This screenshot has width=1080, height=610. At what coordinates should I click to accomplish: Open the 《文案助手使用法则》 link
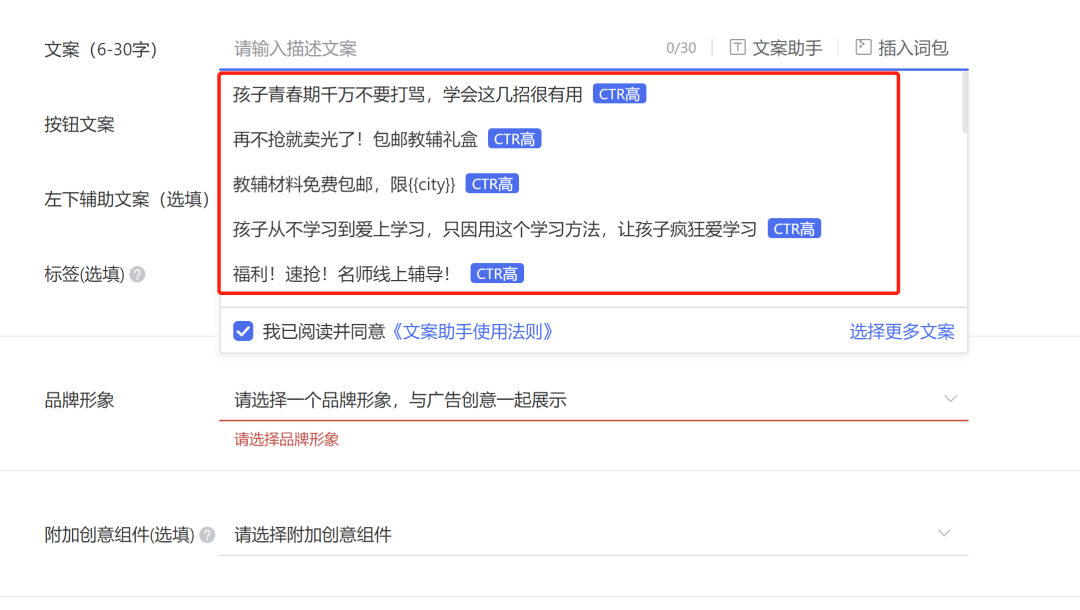[x=470, y=331]
